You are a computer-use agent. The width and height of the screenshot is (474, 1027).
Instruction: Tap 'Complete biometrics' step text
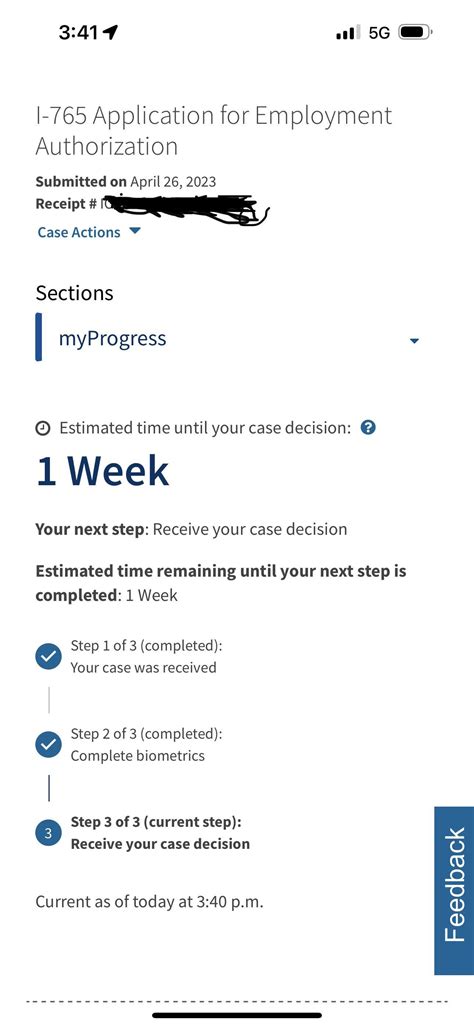pos(137,756)
